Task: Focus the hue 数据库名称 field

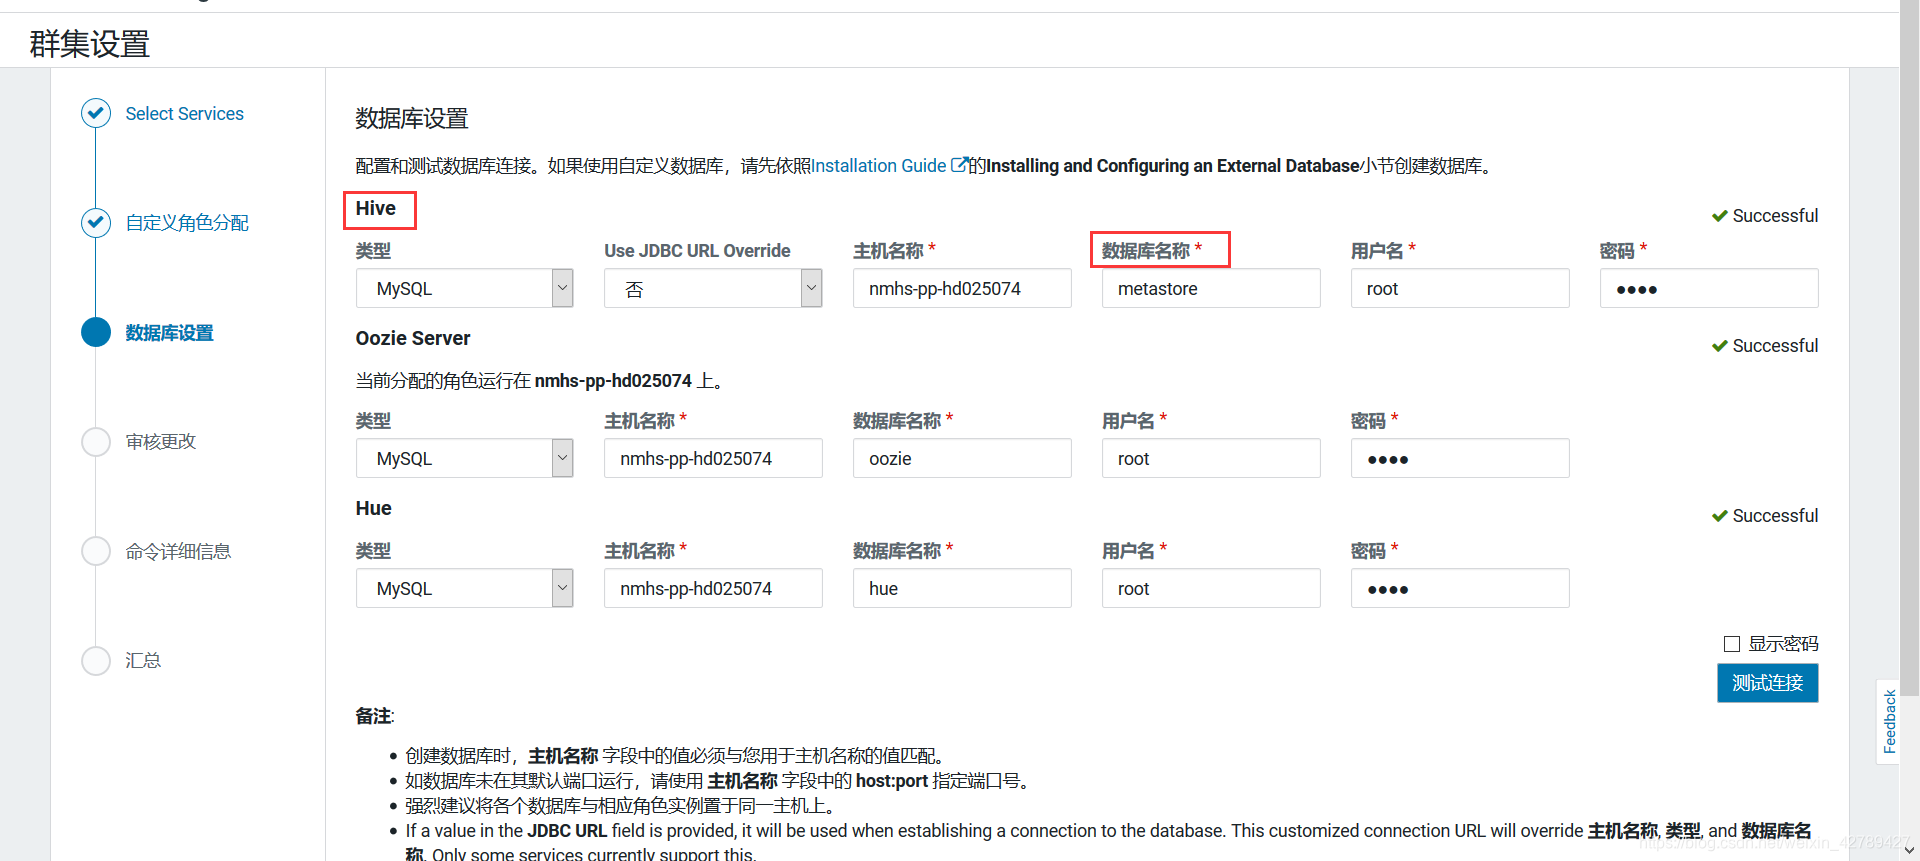Action: [x=962, y=588]
